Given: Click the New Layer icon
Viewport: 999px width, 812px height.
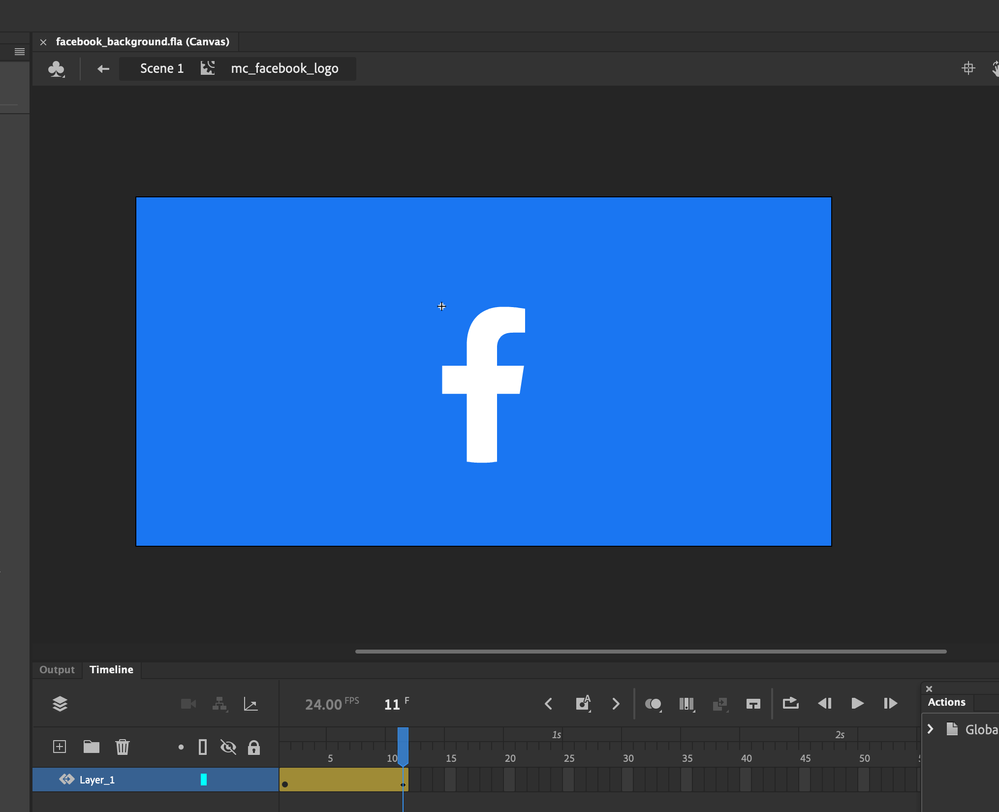Looking at the screenshot, I should pyautogui.click(x=59, y=747).
